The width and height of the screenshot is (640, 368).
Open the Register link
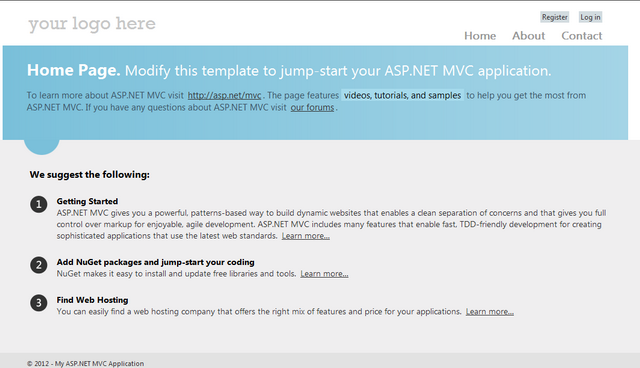[x=554, y=17]
